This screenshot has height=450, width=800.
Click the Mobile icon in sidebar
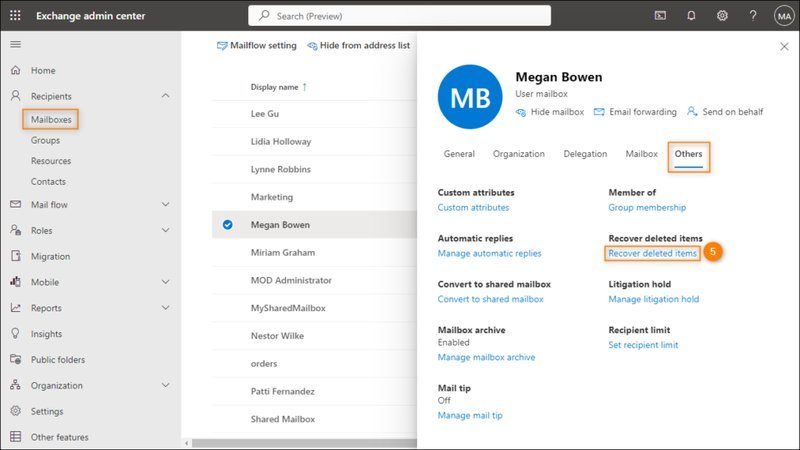point(16,282)
